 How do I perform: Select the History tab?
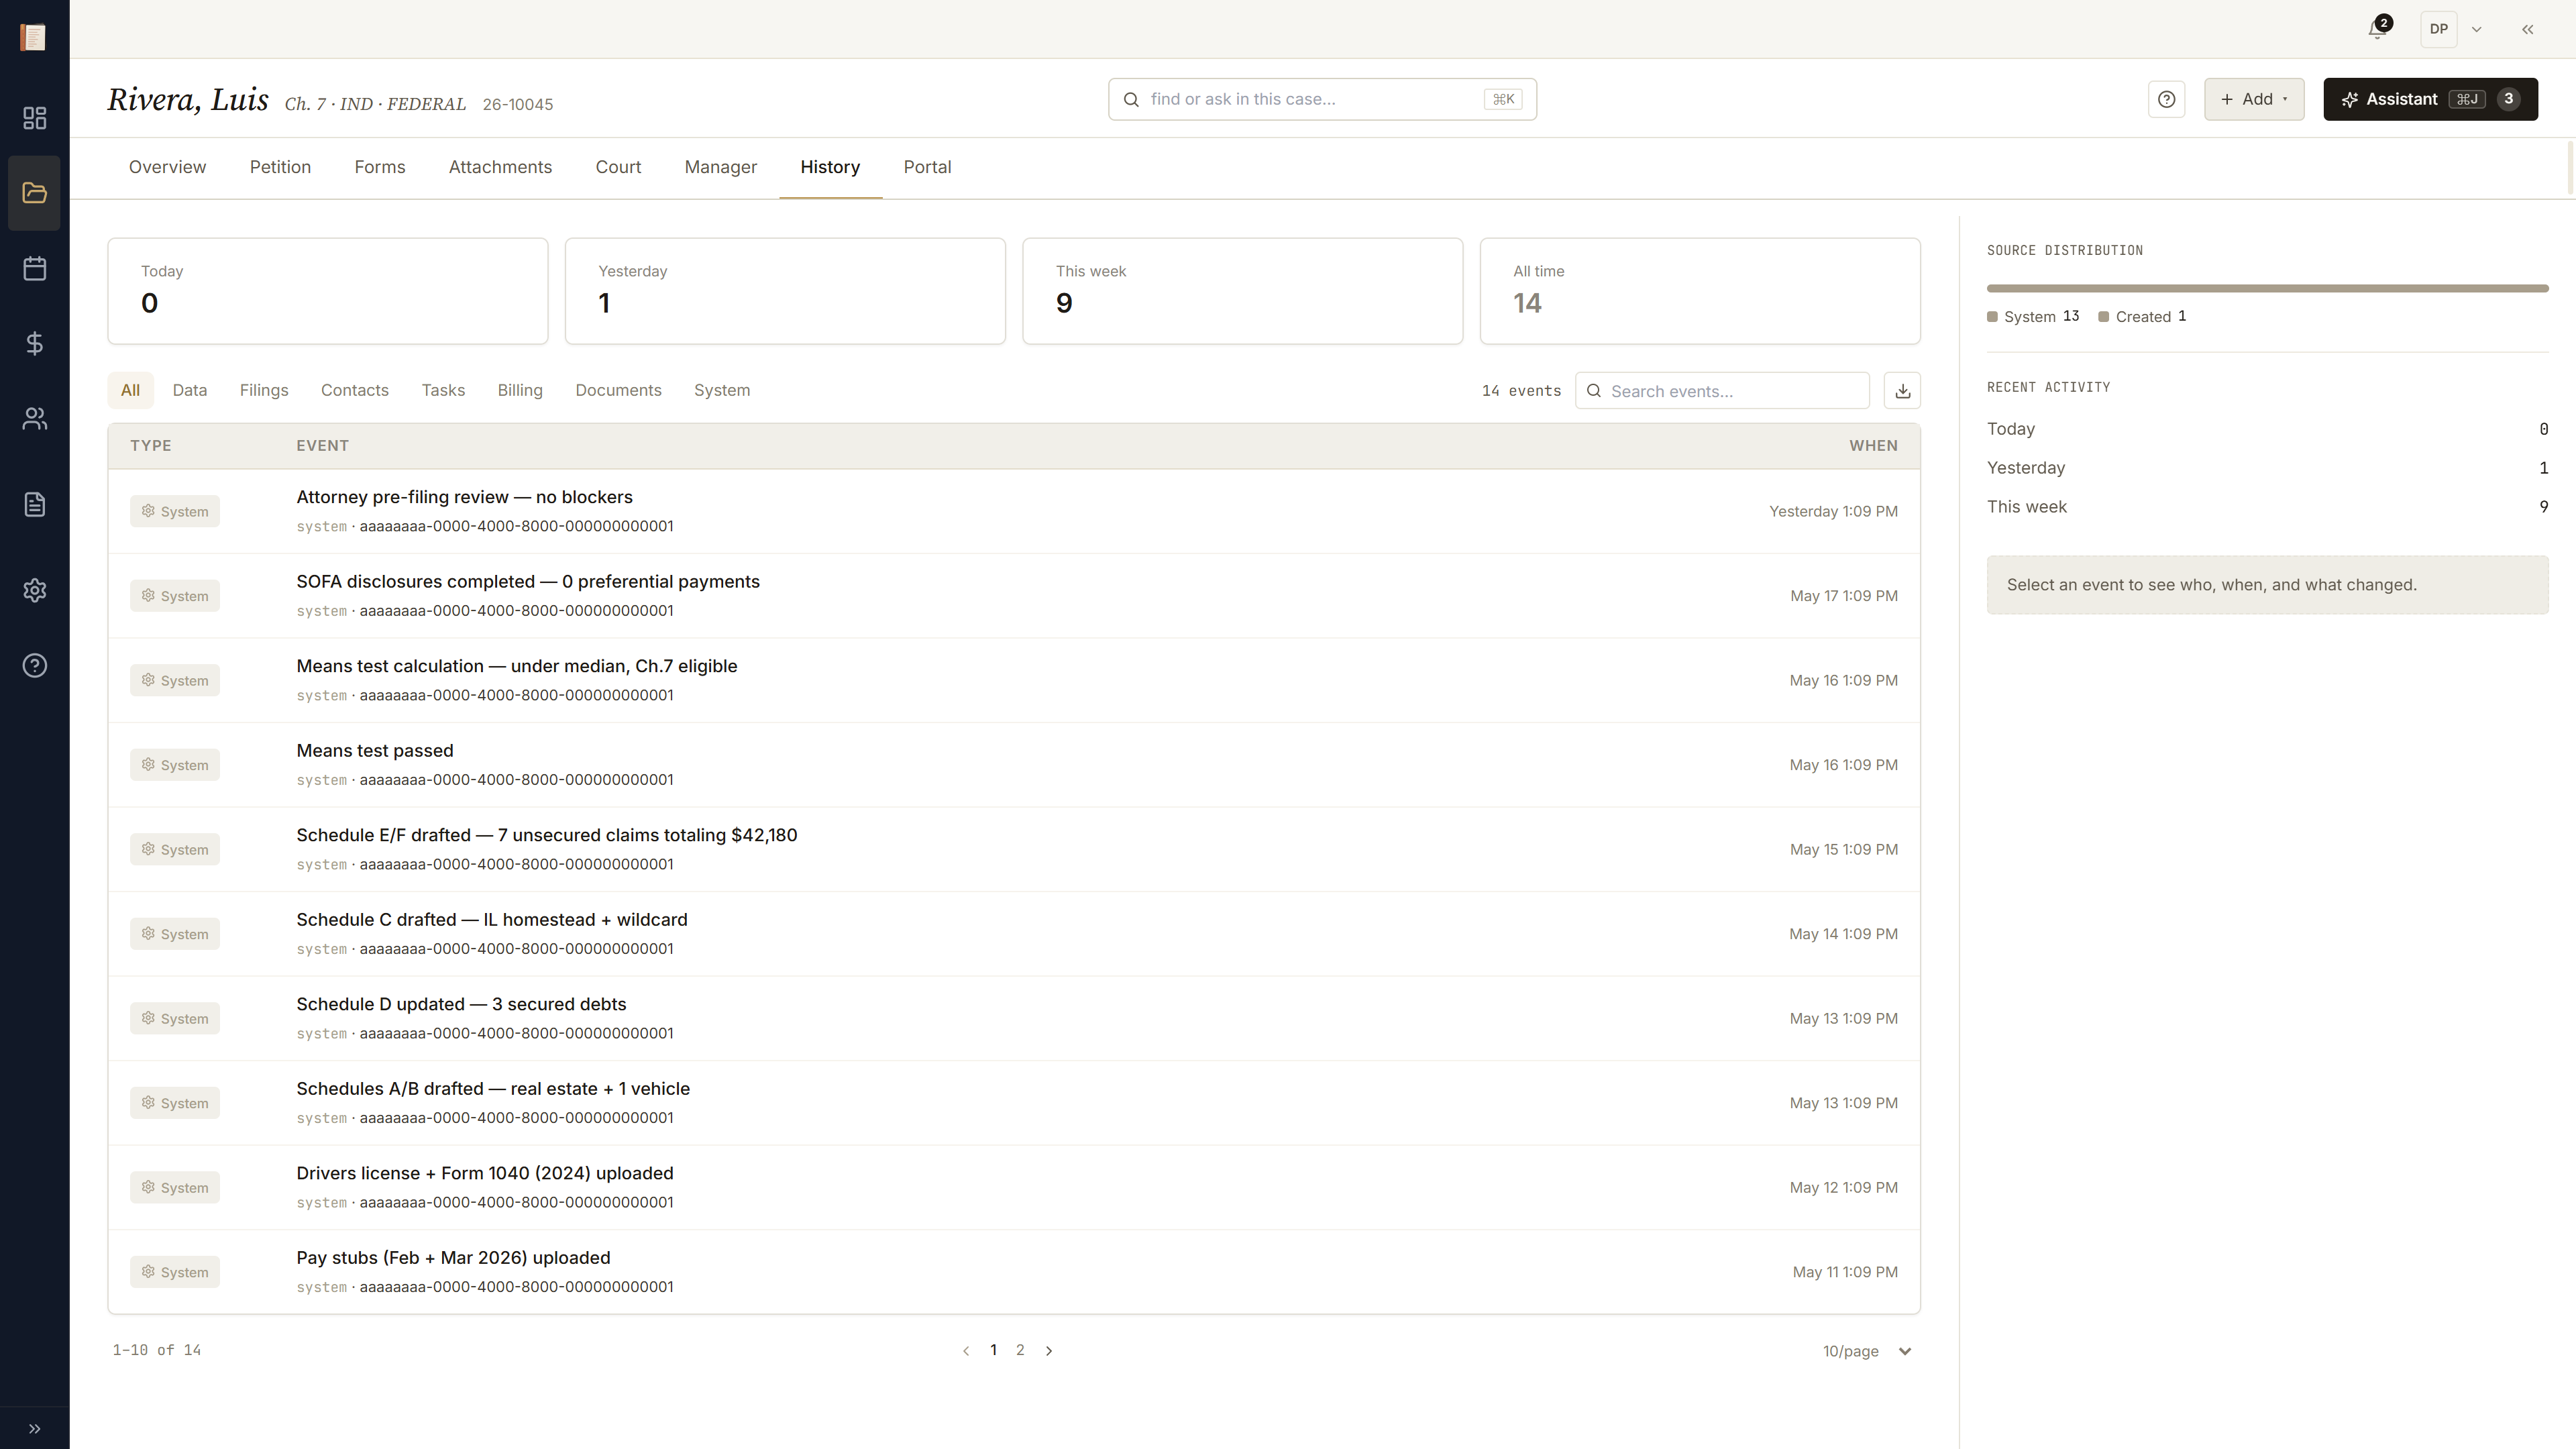click(x=830, y=167)
